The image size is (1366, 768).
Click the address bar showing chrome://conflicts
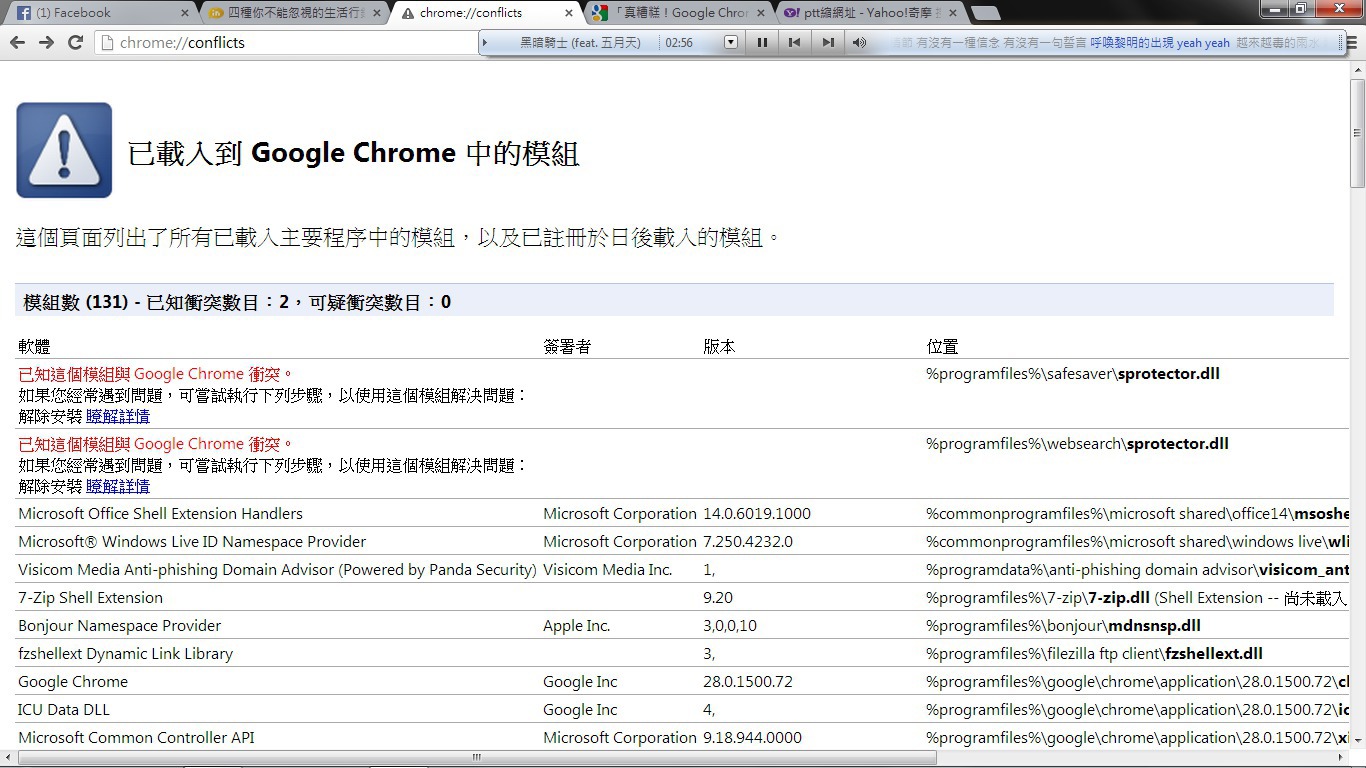pyautogui.click(x=290, y=43)
